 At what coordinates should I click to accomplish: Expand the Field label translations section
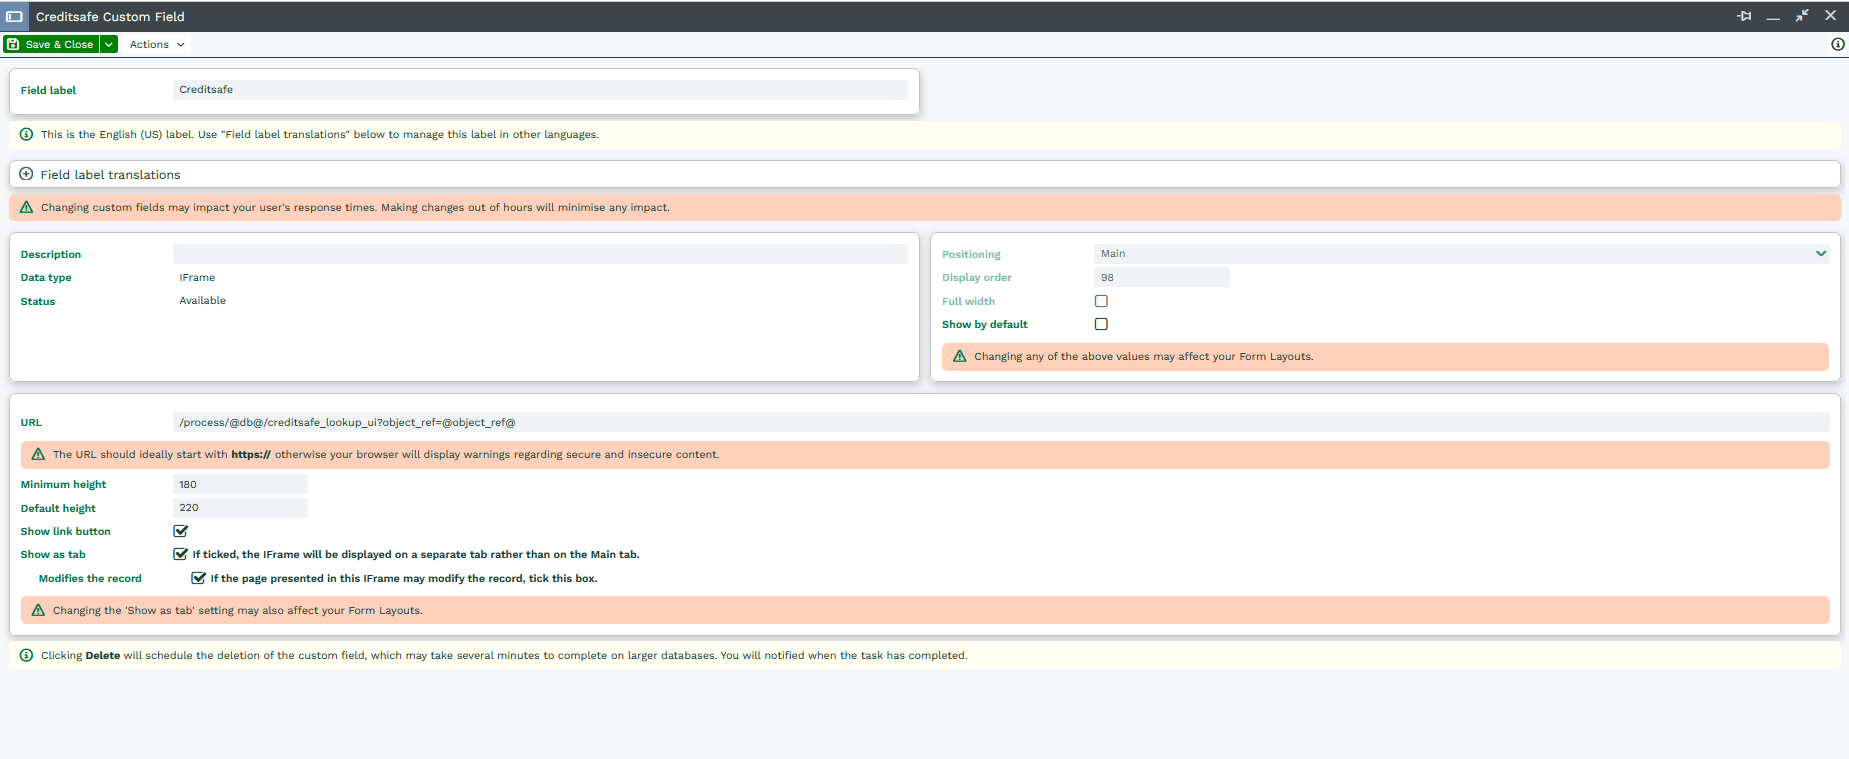point(110,174)
